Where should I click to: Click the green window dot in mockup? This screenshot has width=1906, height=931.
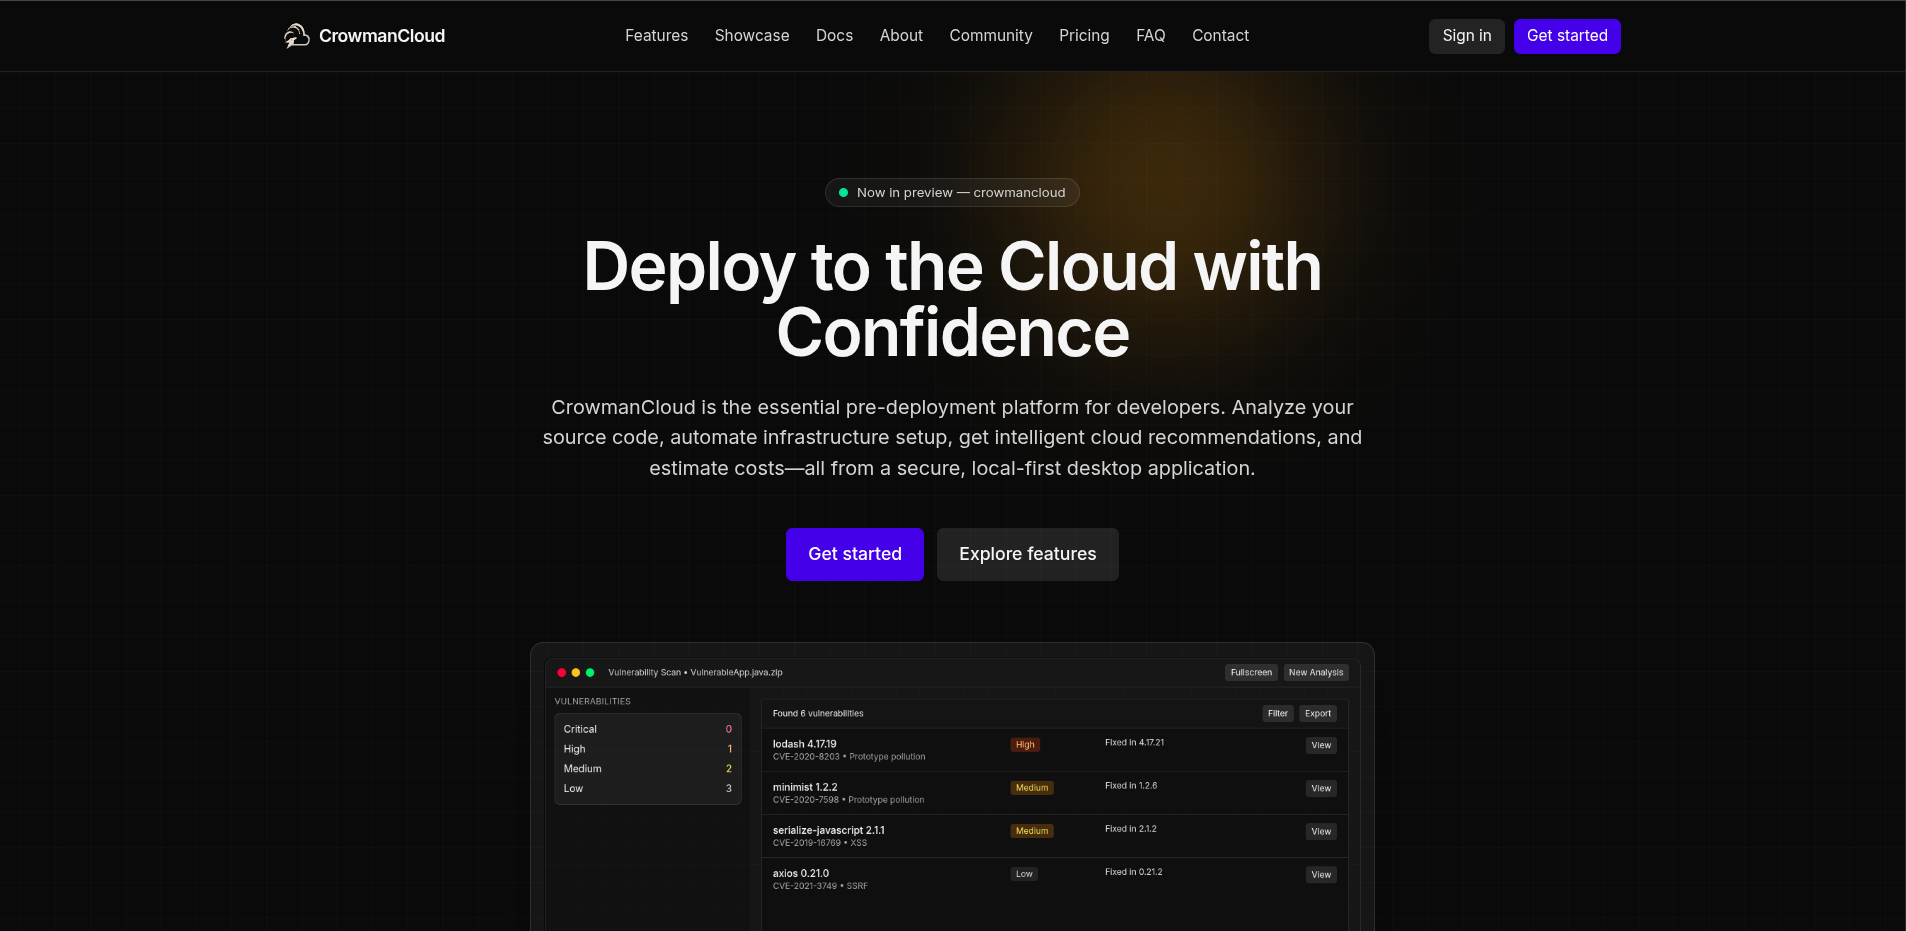click(x=590, y=673)
